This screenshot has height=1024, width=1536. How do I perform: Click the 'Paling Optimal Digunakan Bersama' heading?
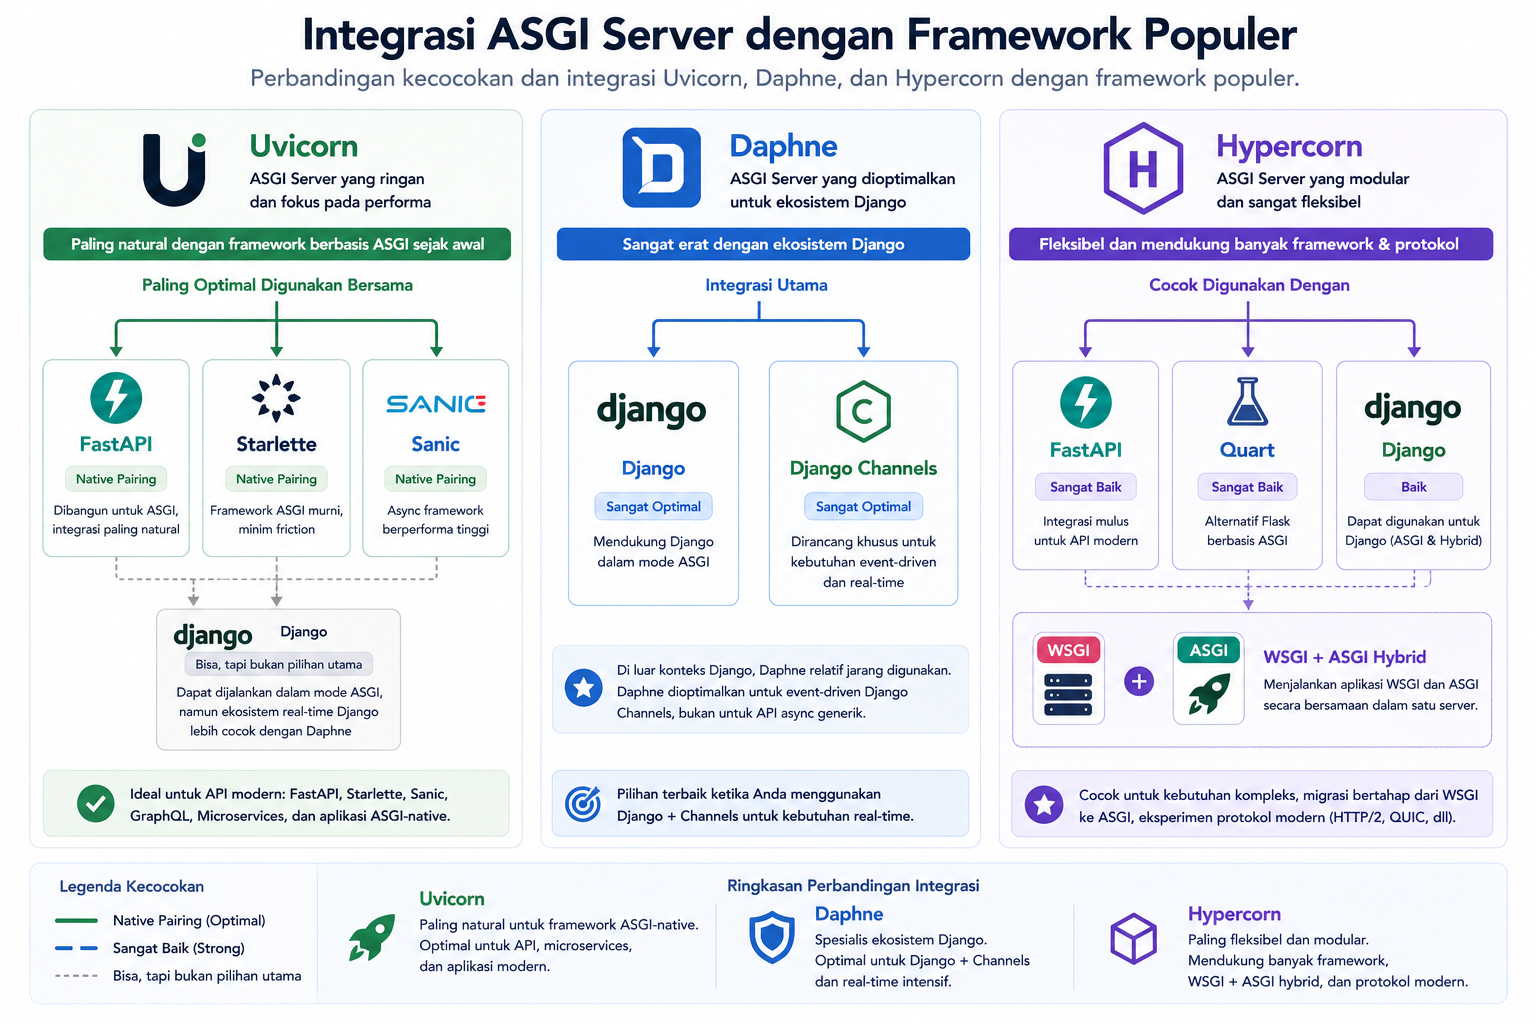277,285
